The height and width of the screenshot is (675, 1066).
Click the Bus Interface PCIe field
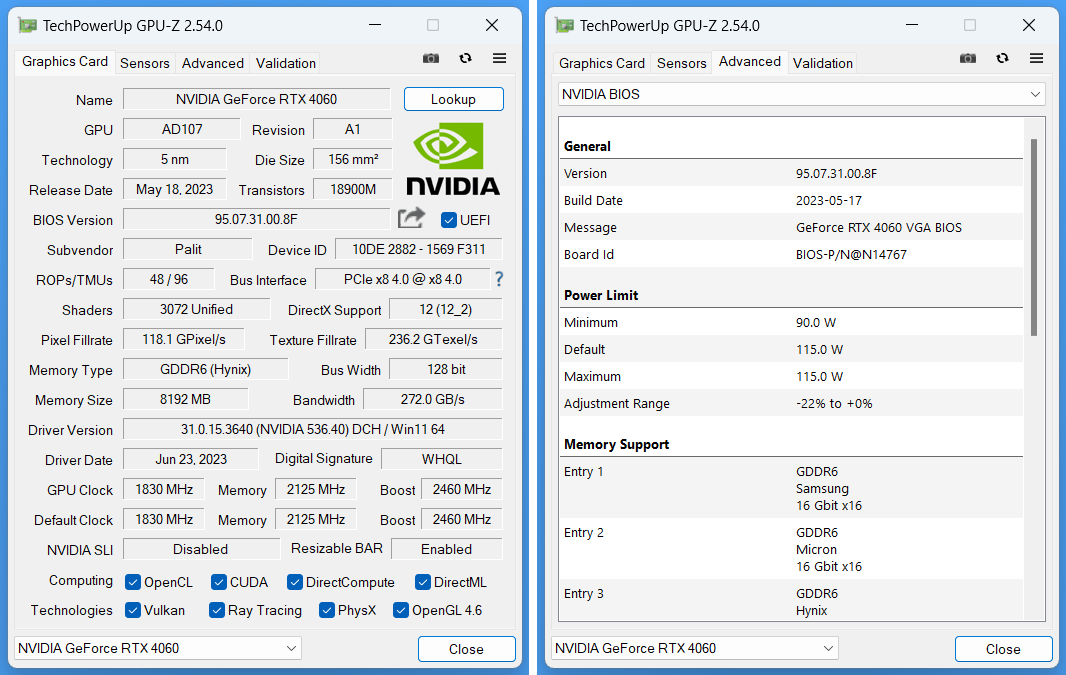(402, 279)
